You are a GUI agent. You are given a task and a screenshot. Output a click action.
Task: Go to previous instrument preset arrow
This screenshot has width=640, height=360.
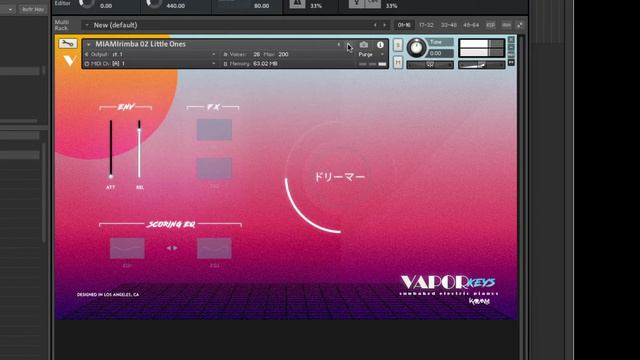tap(338, 44)
